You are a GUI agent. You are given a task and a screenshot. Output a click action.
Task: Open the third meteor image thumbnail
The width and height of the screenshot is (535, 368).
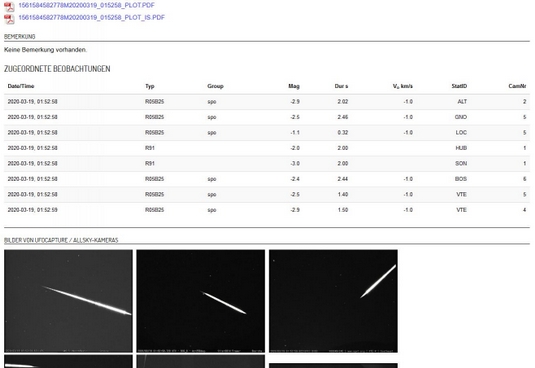[x=333, y=301]
